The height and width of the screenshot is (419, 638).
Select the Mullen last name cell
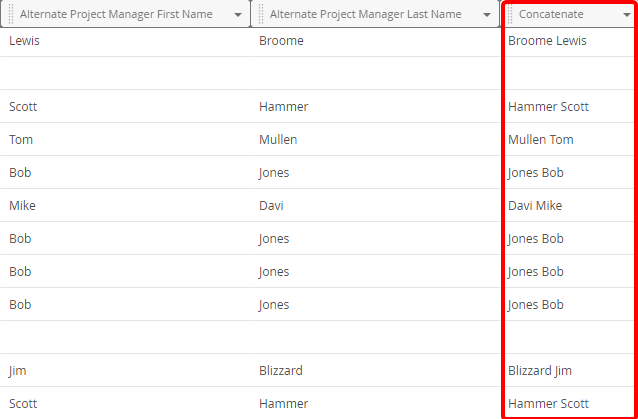pos(375,140)
